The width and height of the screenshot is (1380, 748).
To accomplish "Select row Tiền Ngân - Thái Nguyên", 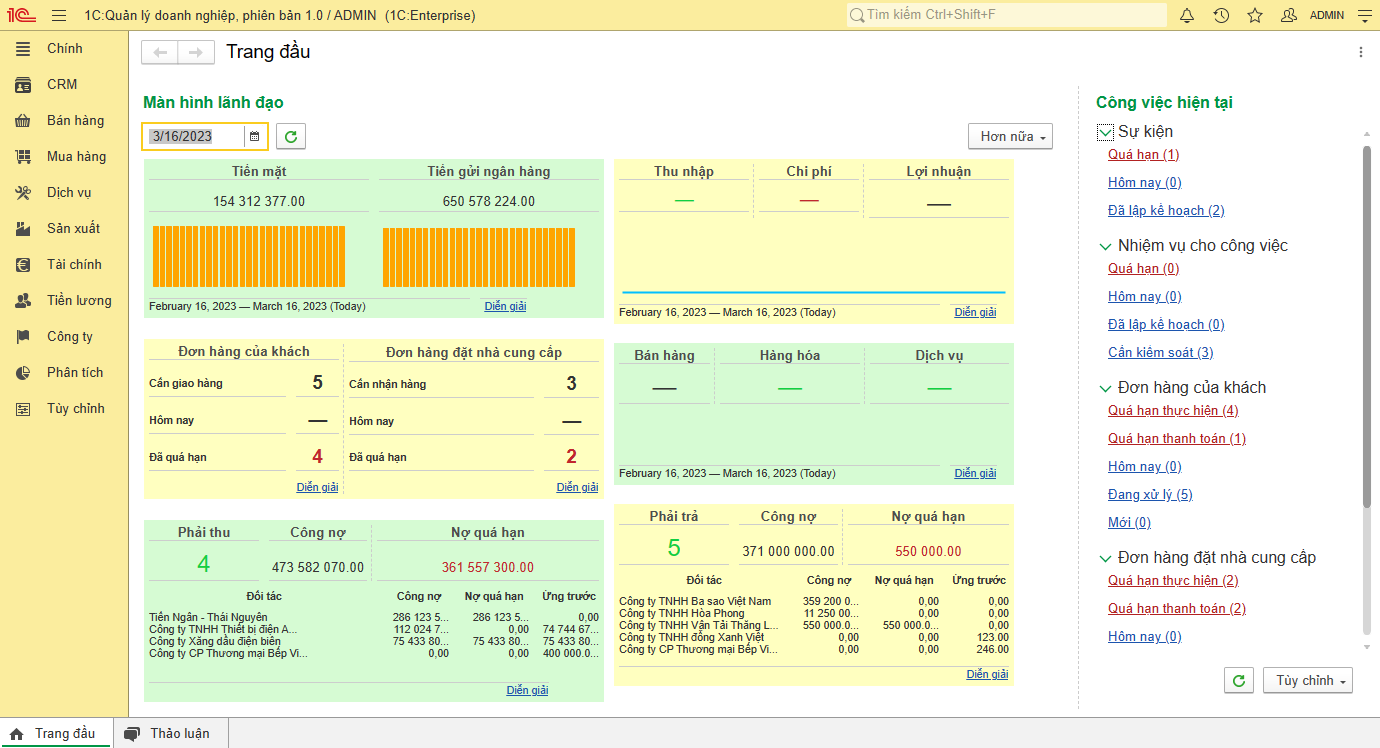I will (x=374, y=618).
